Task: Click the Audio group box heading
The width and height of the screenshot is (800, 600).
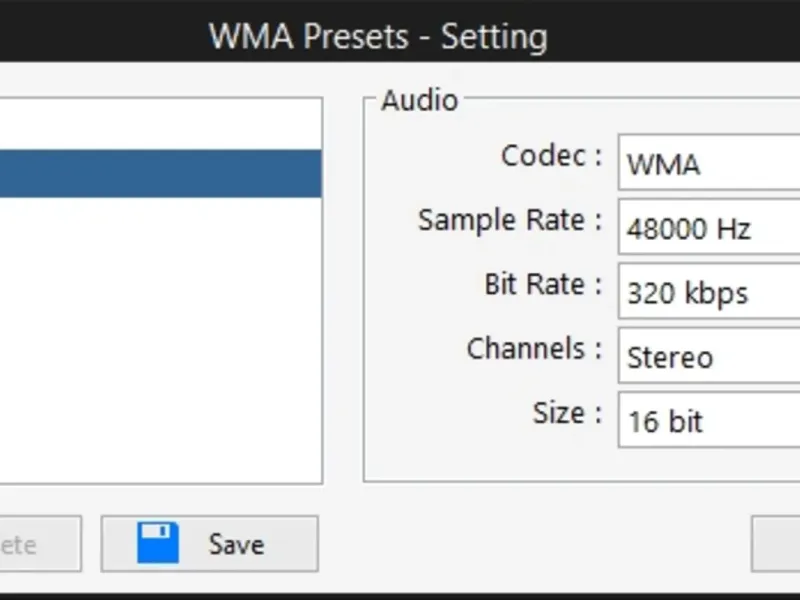Action: tap(420, 100)
